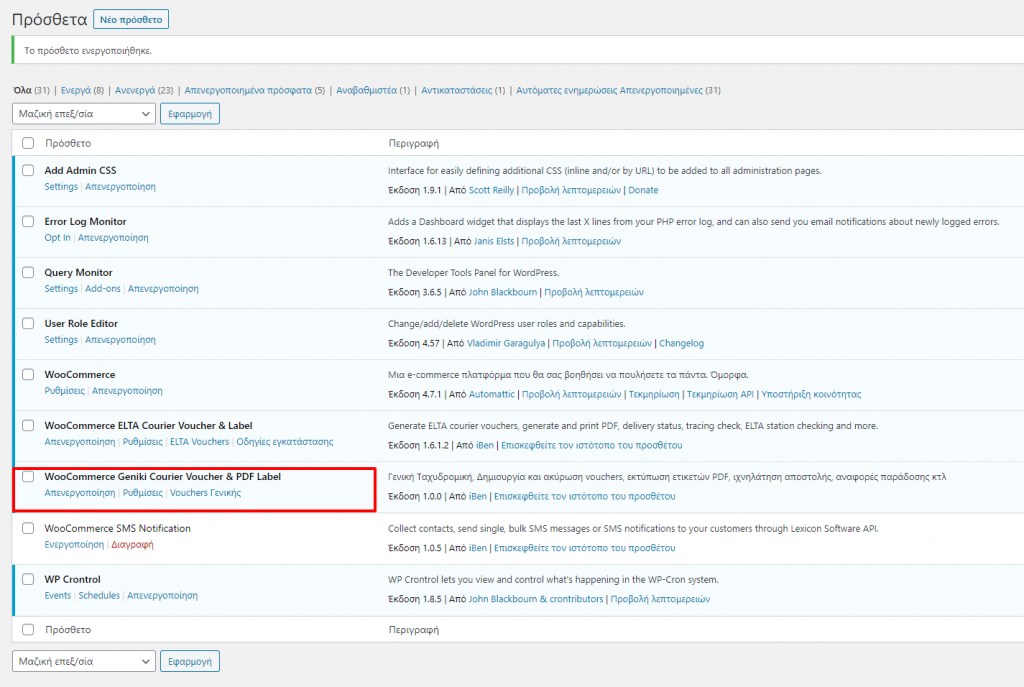Image resolution: width=1024 pixels, height=687 pixels.
Task: Open the Changelog link for User Role Editor
Action: click(681, 343)
